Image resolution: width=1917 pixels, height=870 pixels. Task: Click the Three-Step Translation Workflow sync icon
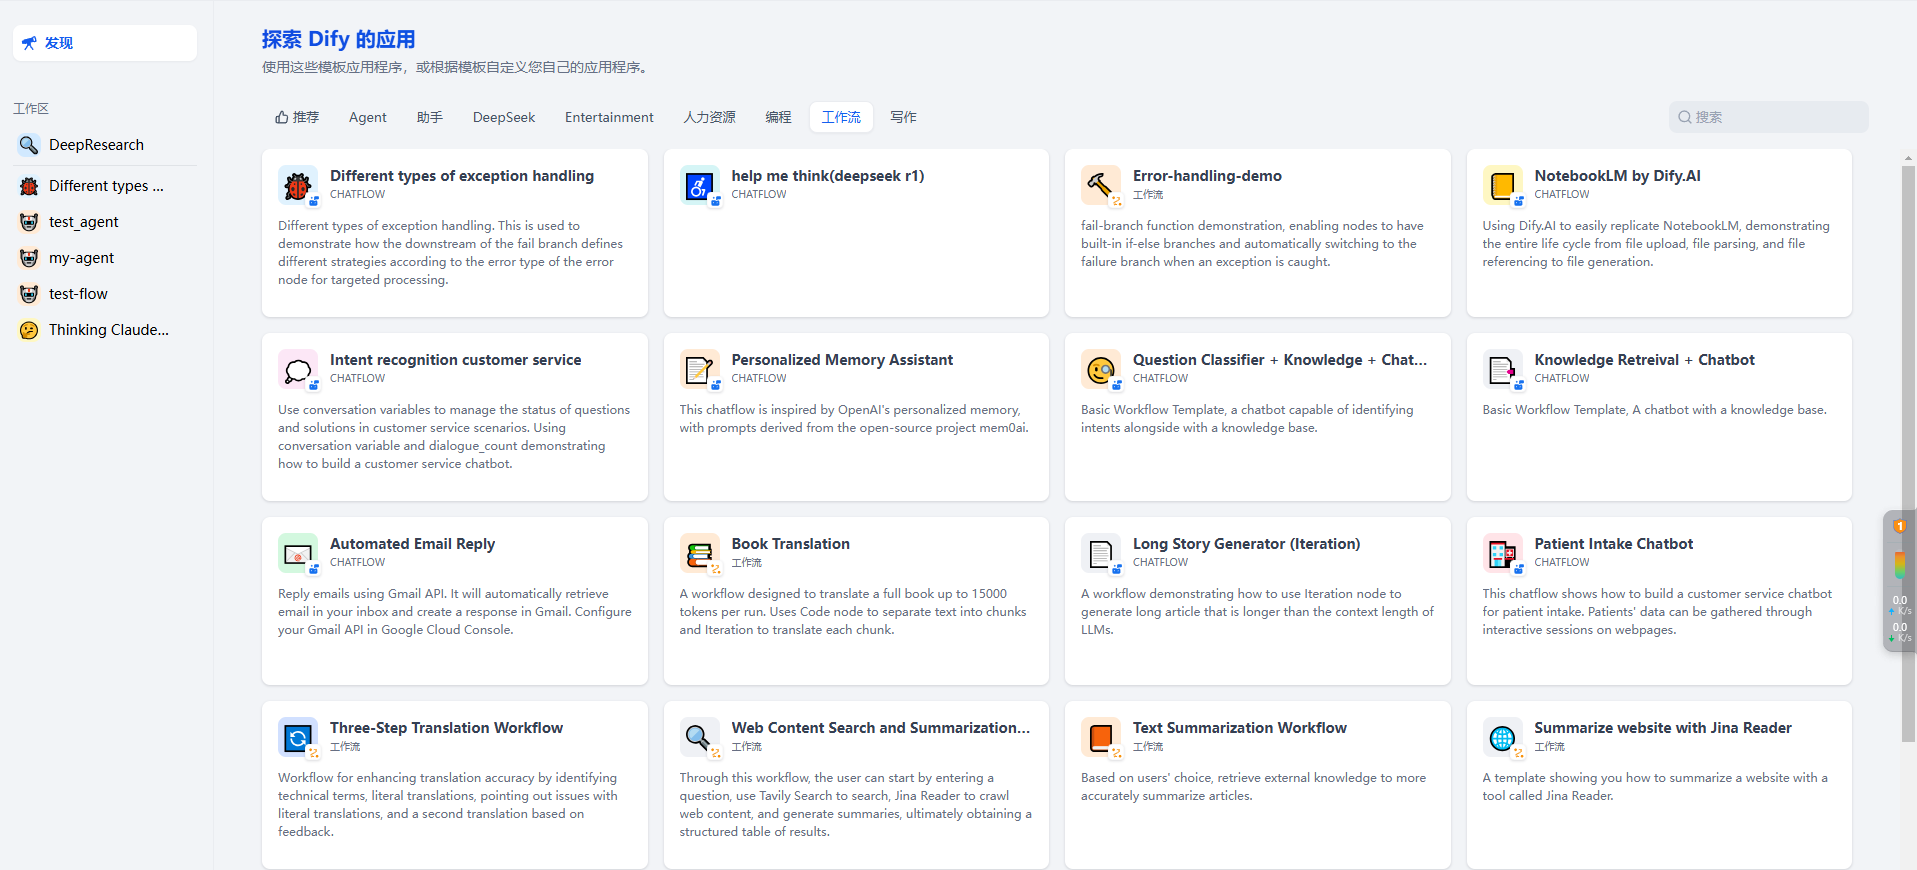[x=298, y=737]
